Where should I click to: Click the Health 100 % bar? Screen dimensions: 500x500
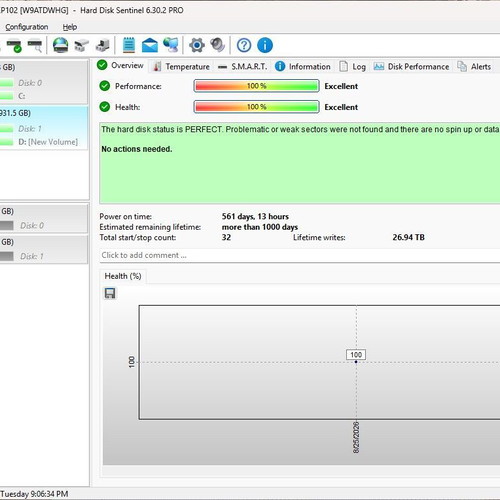pyautogui.click(x=256, y=107)
